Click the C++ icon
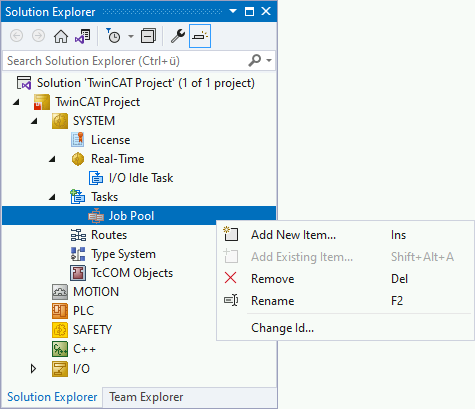This screenshot has height=409, width=475. tap(60, 349)
